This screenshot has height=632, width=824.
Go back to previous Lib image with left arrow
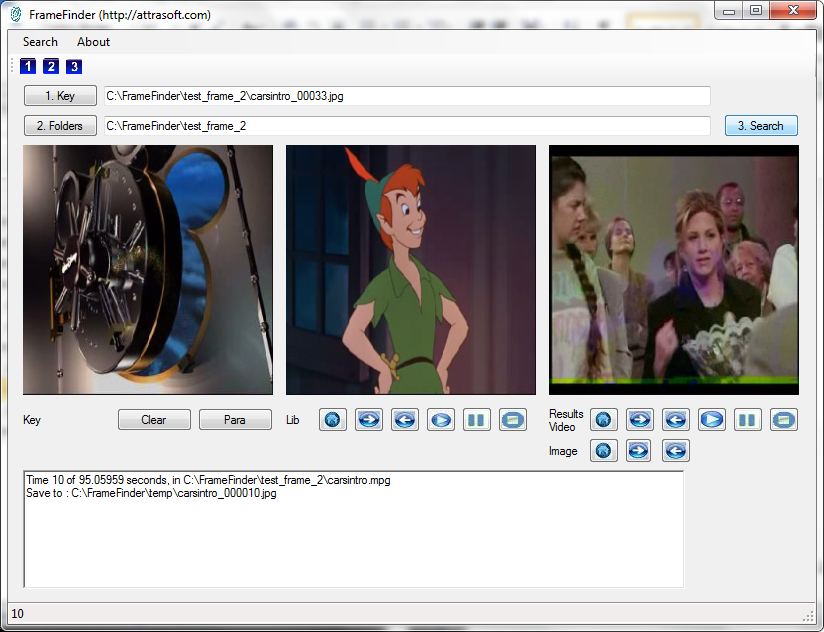coord(405,420)
